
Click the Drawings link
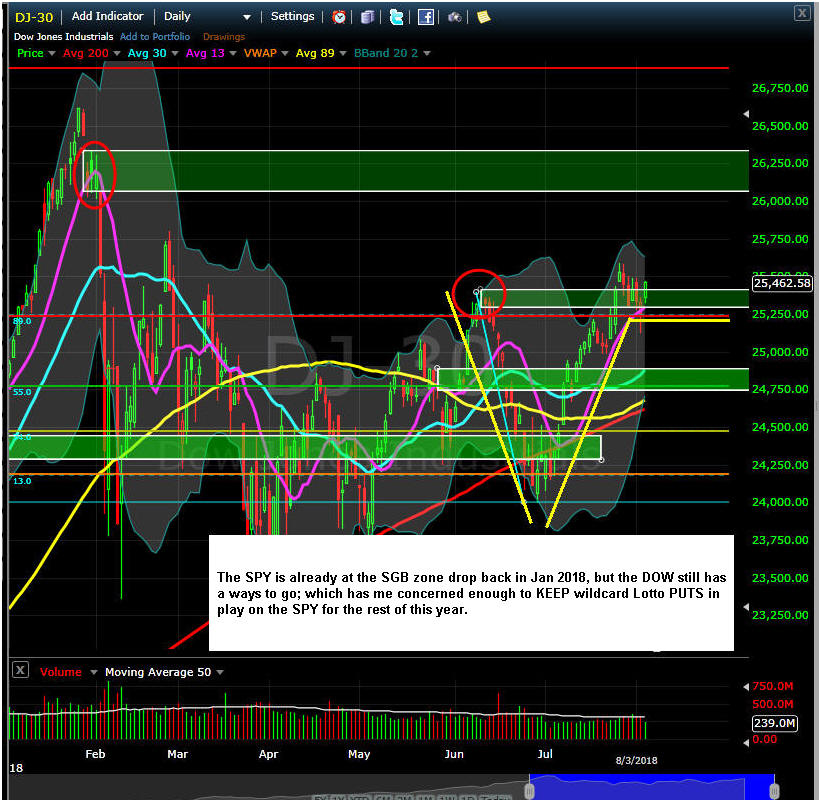pyautogui.click(x=223, y=37)
